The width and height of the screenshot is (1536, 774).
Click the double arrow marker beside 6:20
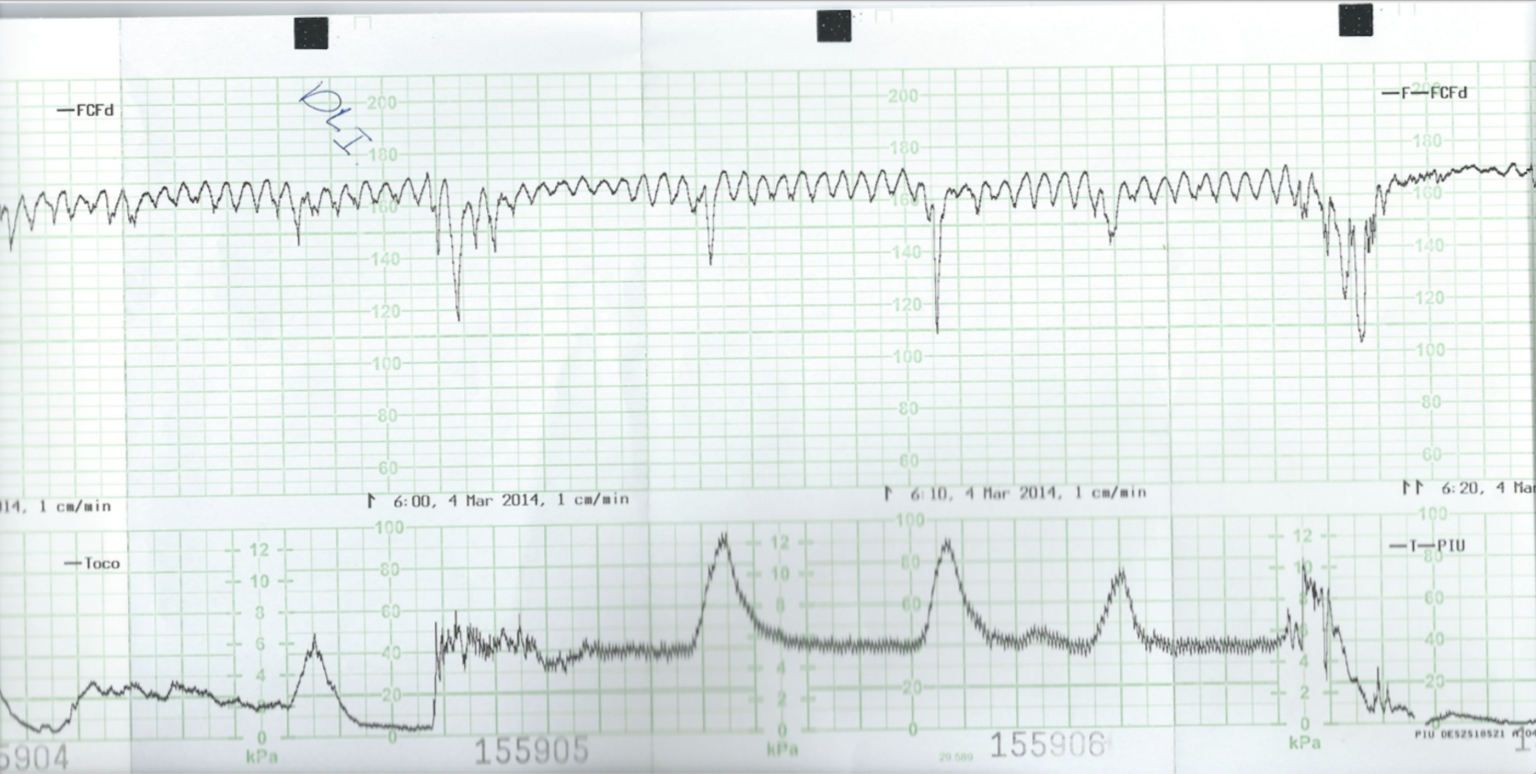click(x=1411, y=488)
